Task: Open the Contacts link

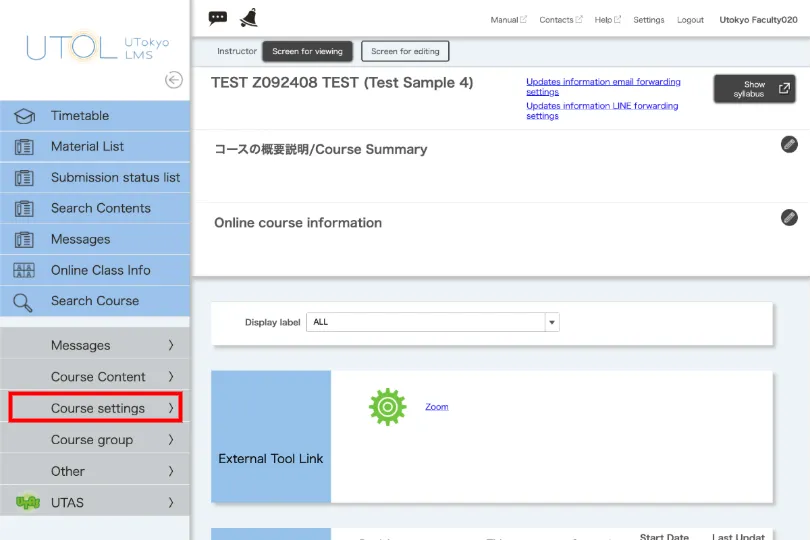Action: tap(560, 20)
